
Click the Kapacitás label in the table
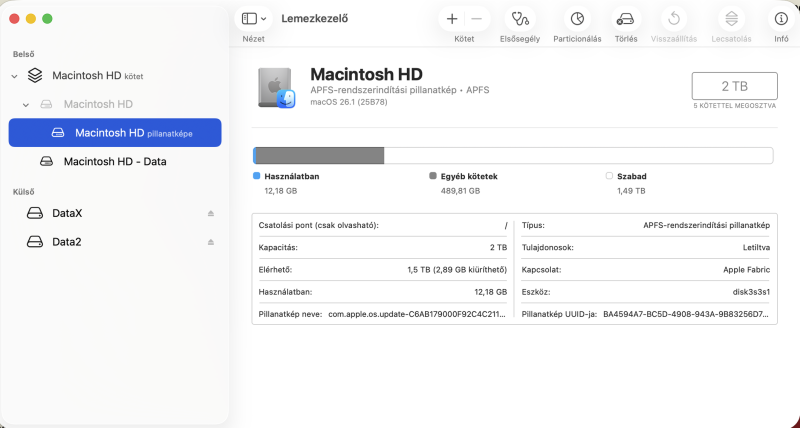click(278, 247)
